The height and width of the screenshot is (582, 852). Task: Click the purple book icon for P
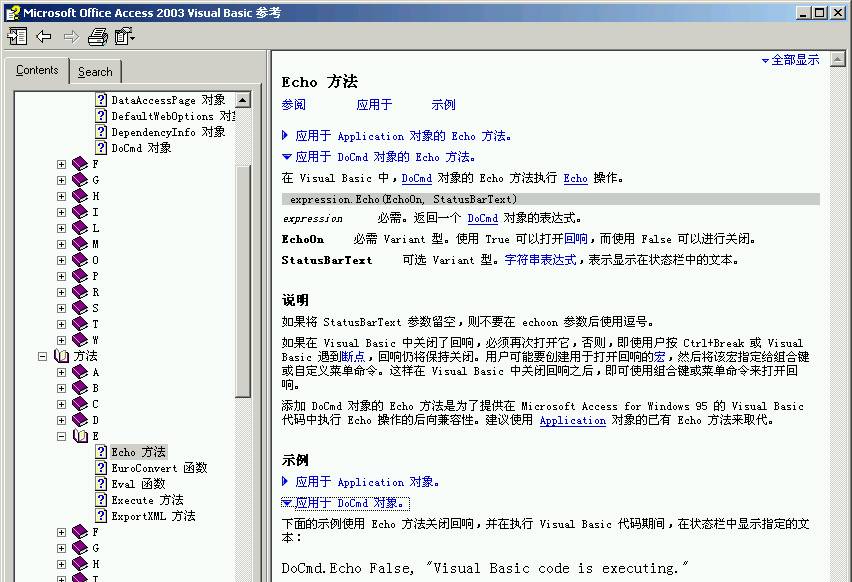(80, 276)
